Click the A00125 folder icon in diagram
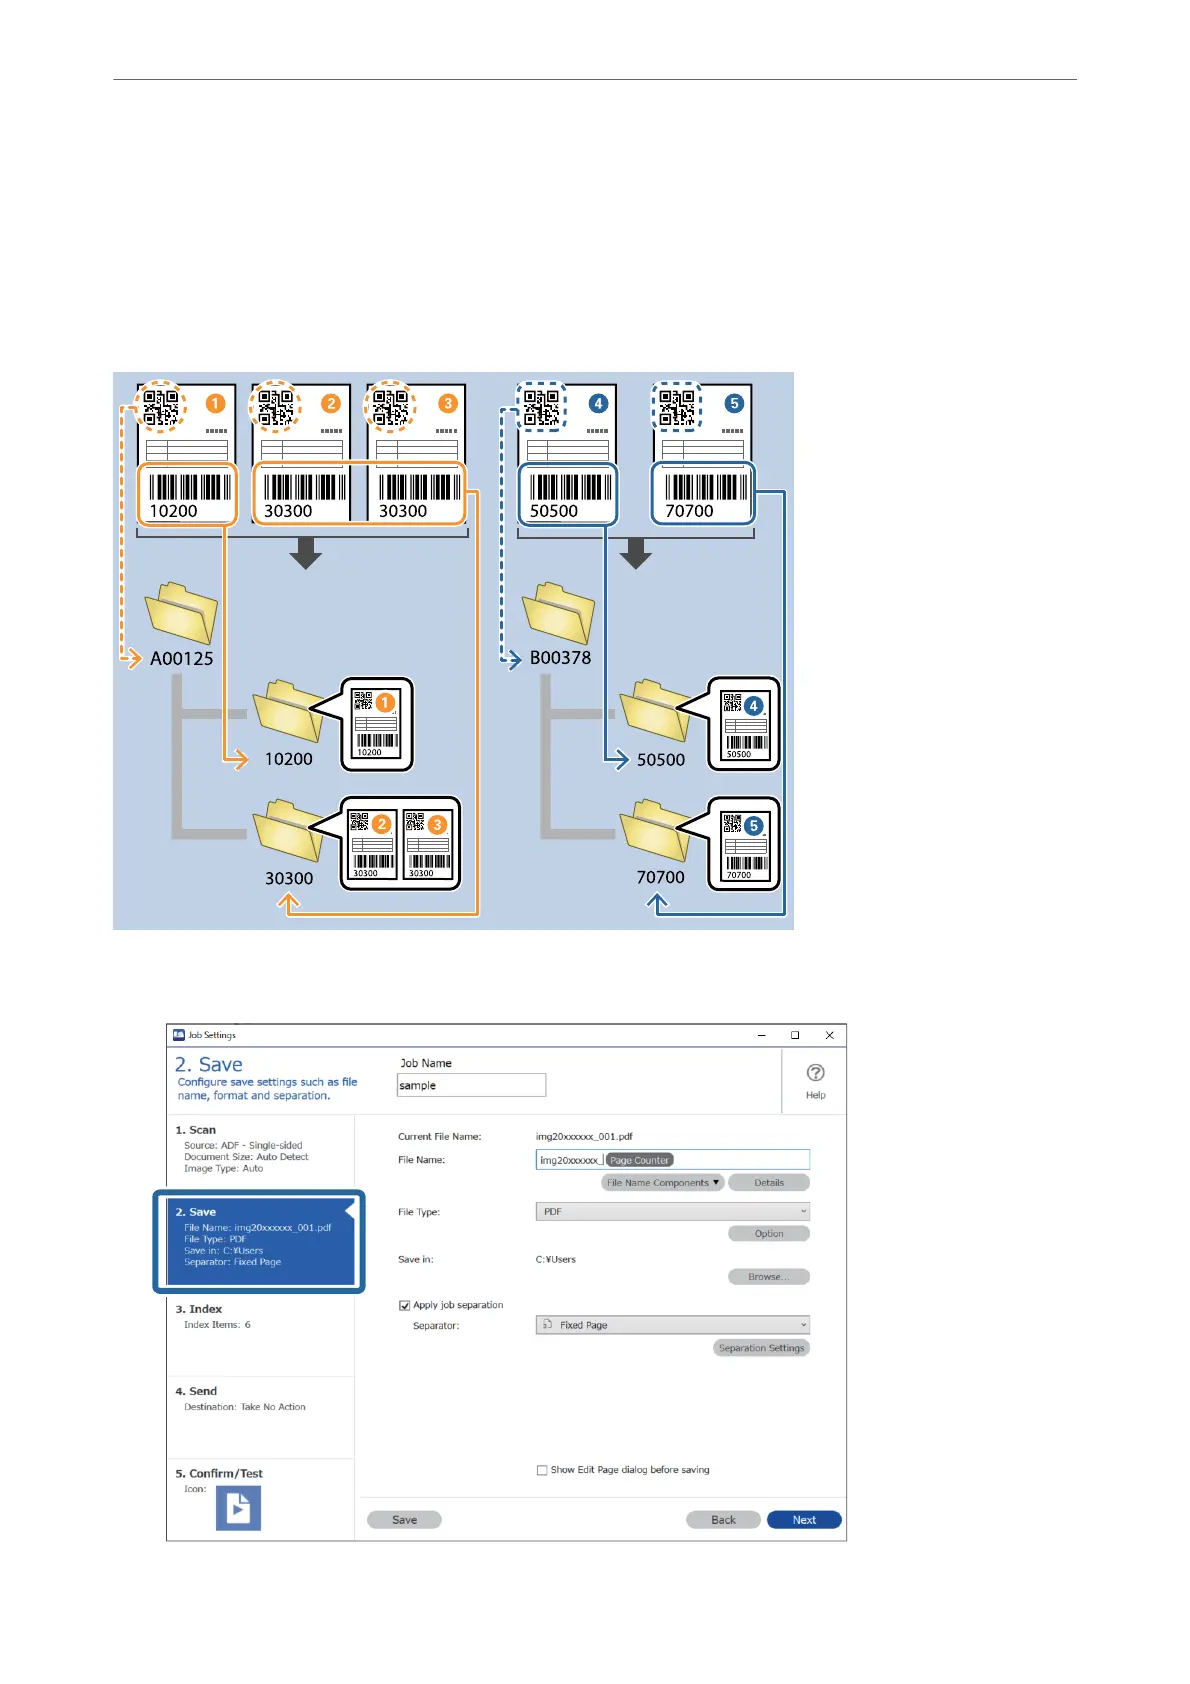Viewport: 1190px width, 1684px height. [181, 612]
